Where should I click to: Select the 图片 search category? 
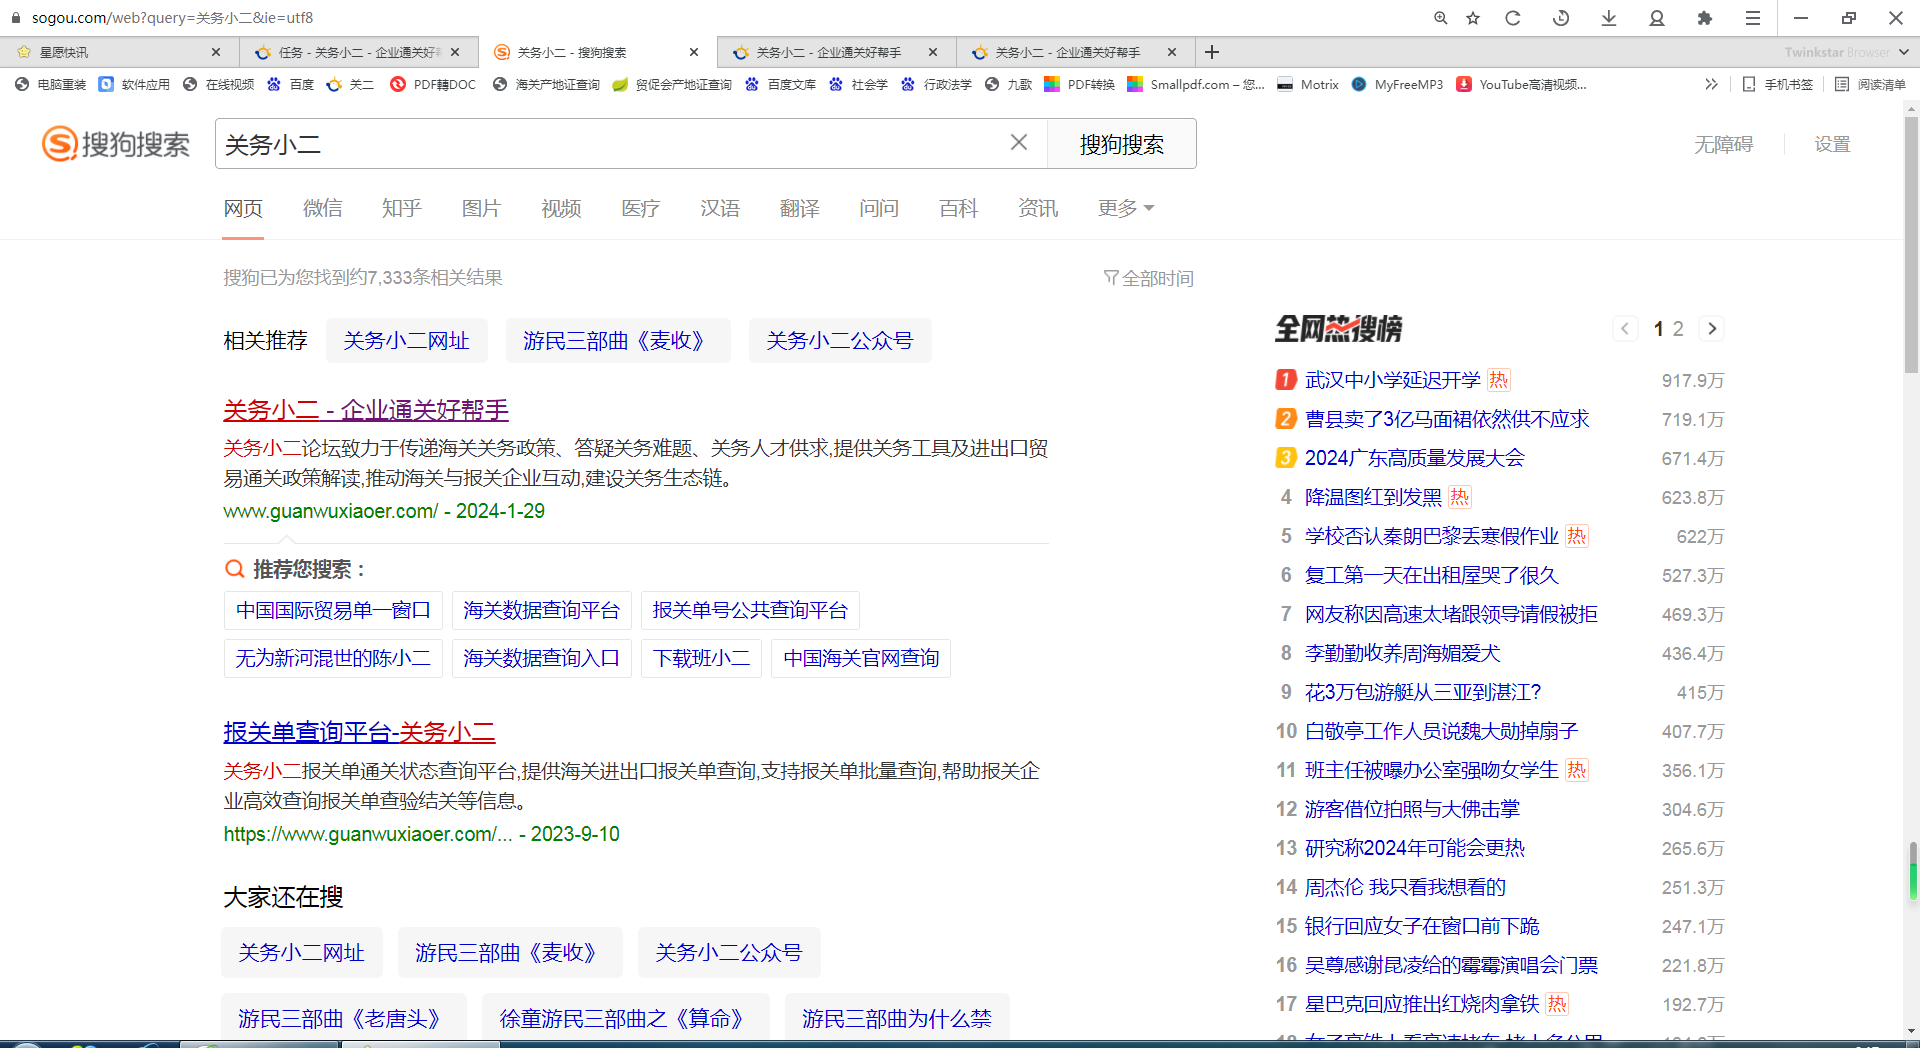tap(481, 208)
